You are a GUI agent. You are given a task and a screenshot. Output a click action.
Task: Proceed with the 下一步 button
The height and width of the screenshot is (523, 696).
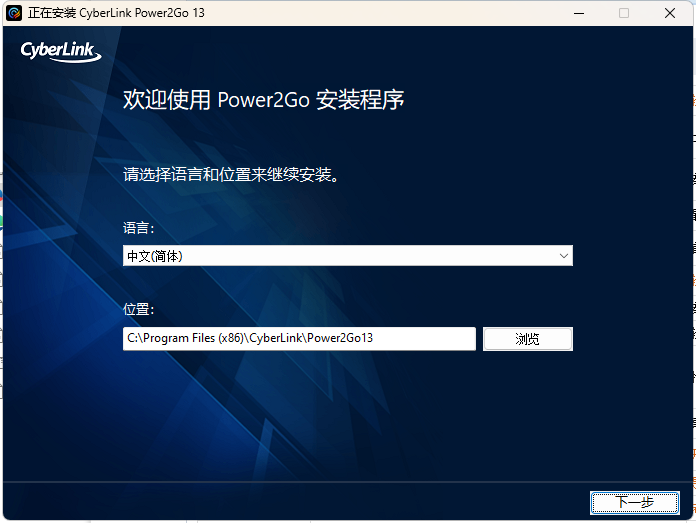[635, 502]
